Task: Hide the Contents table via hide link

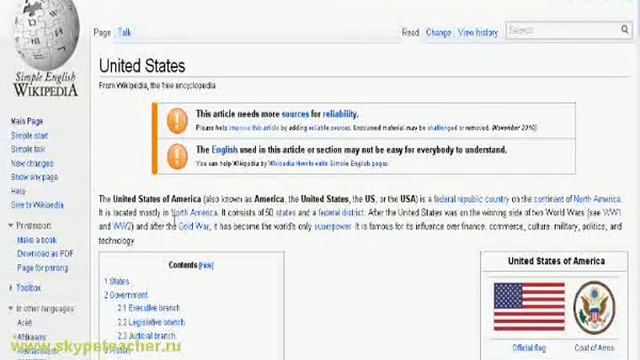Action: 206,266
